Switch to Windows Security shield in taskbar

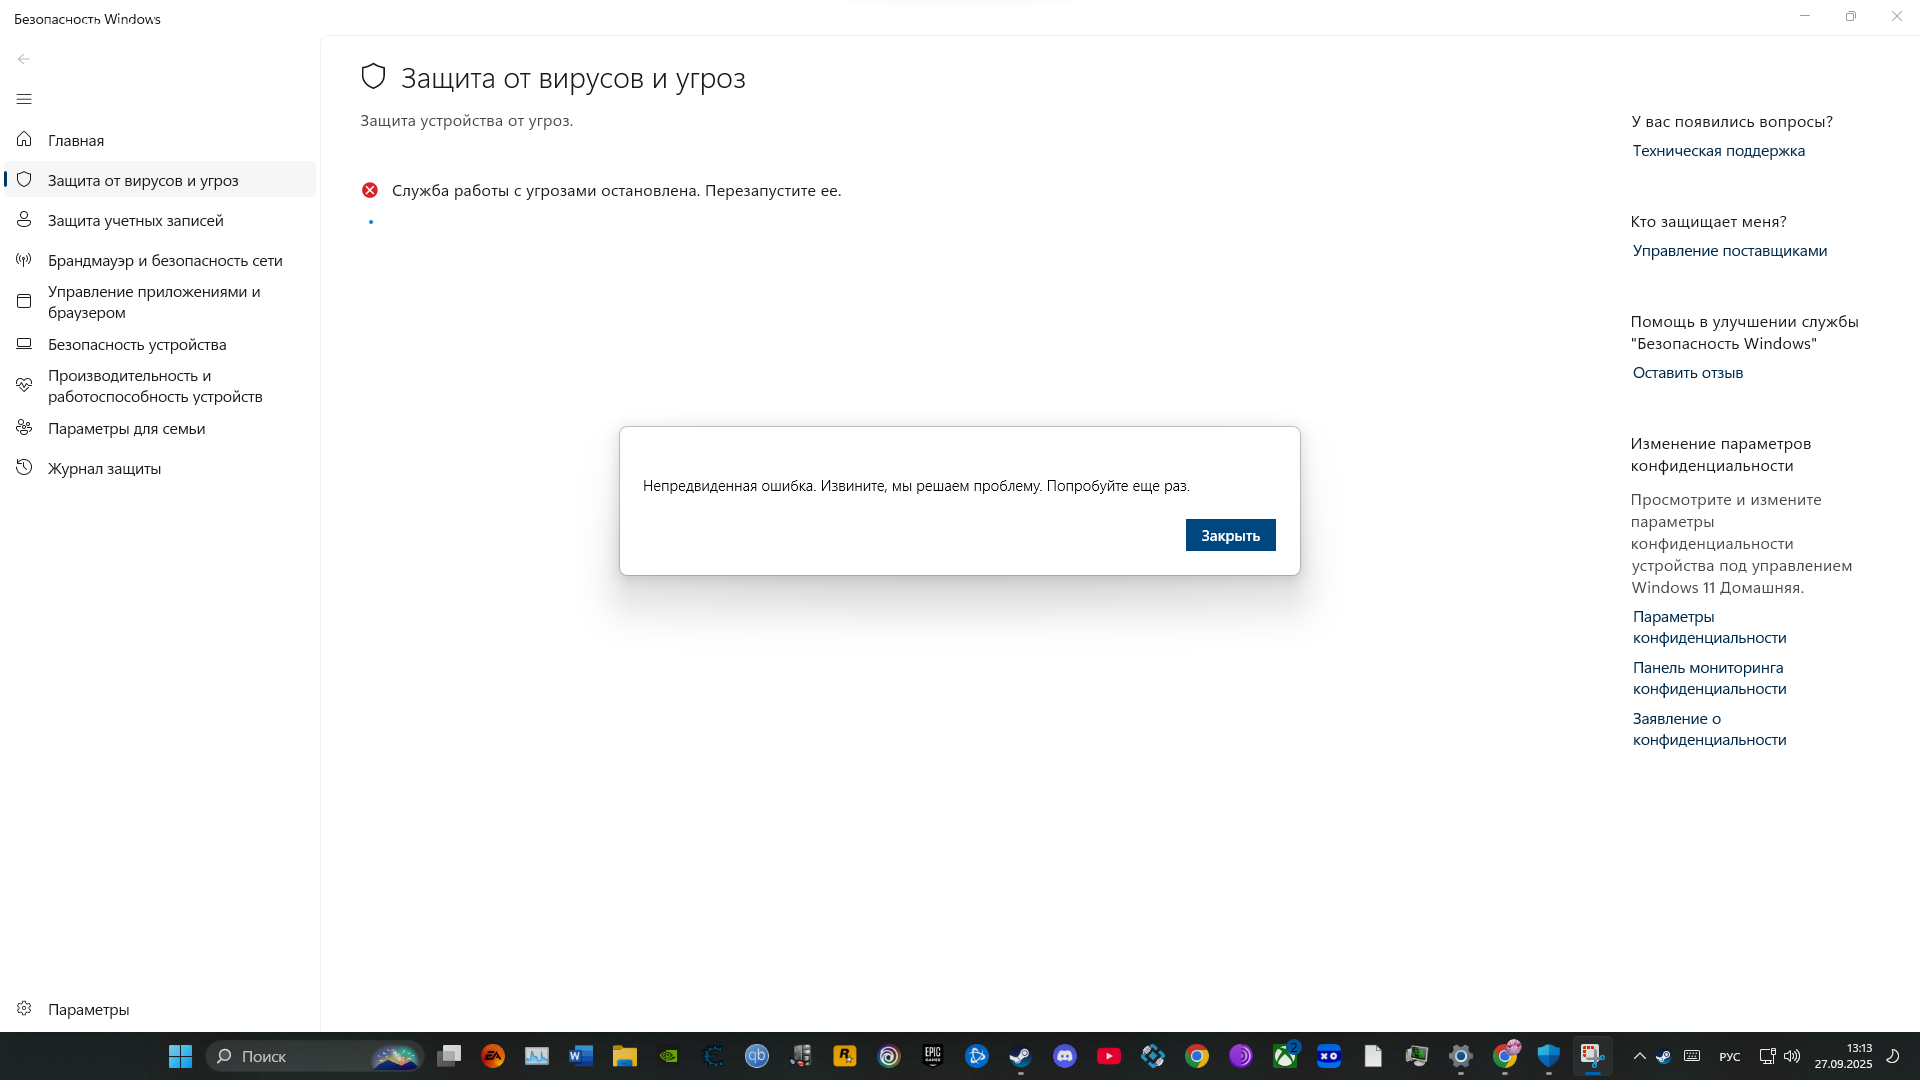coord(1549,1056)
